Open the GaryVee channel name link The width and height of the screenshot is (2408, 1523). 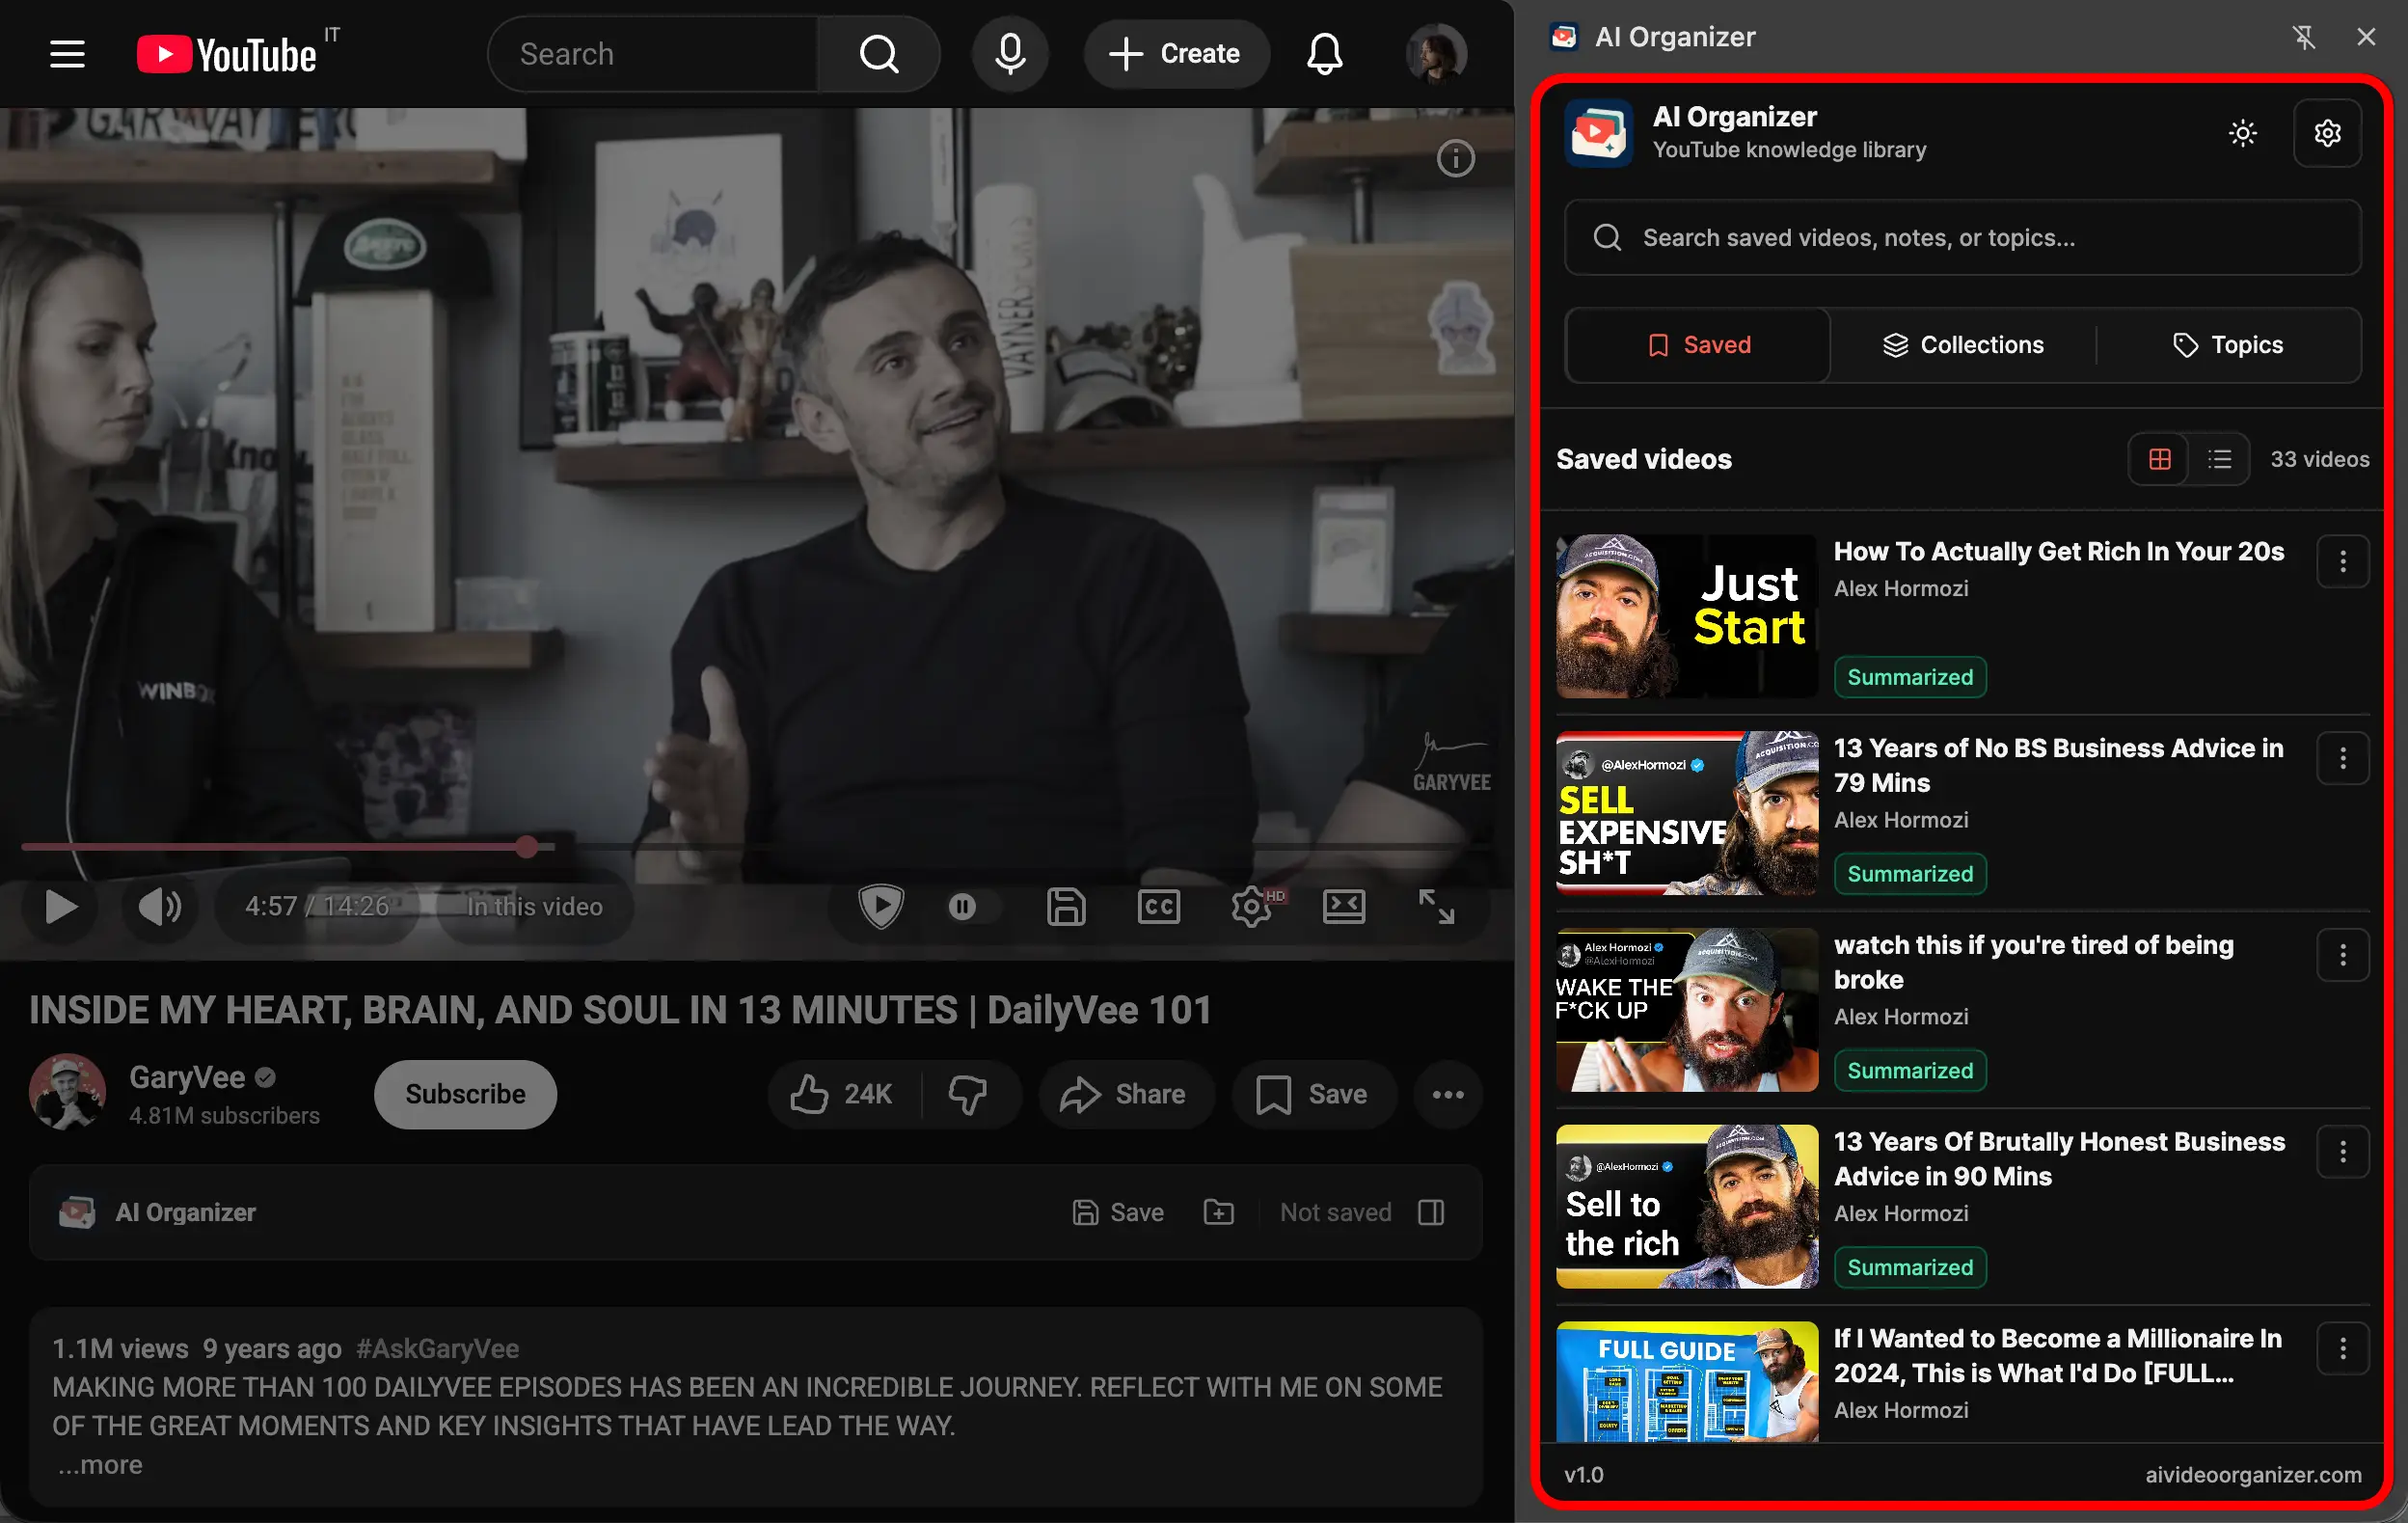(187, 1076)
